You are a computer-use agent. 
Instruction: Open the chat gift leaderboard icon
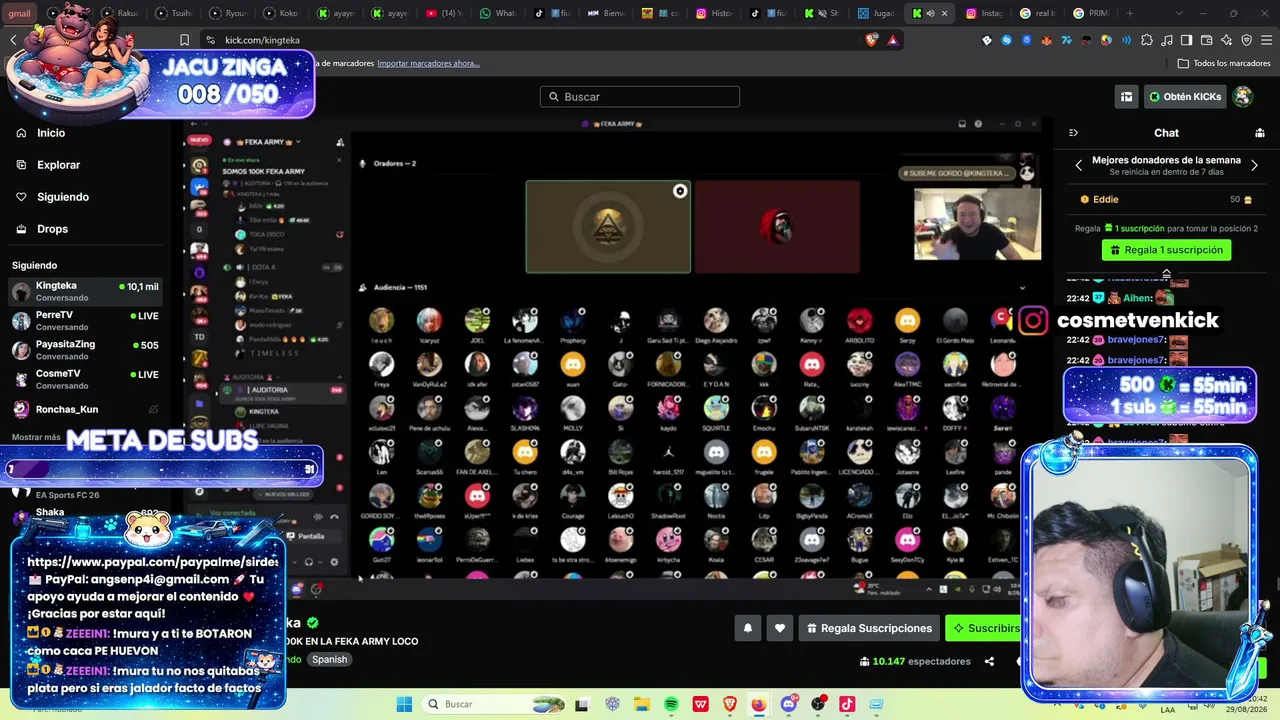click(x=1260, y=133)
